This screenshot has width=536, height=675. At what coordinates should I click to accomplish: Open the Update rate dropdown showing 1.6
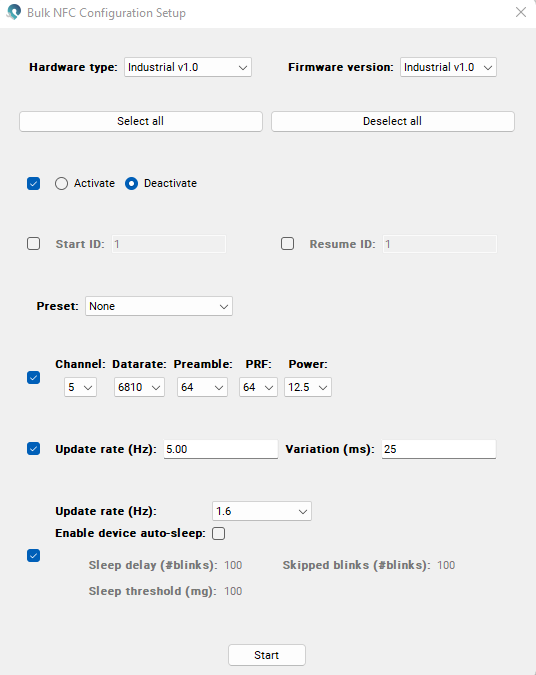(262, 511)
